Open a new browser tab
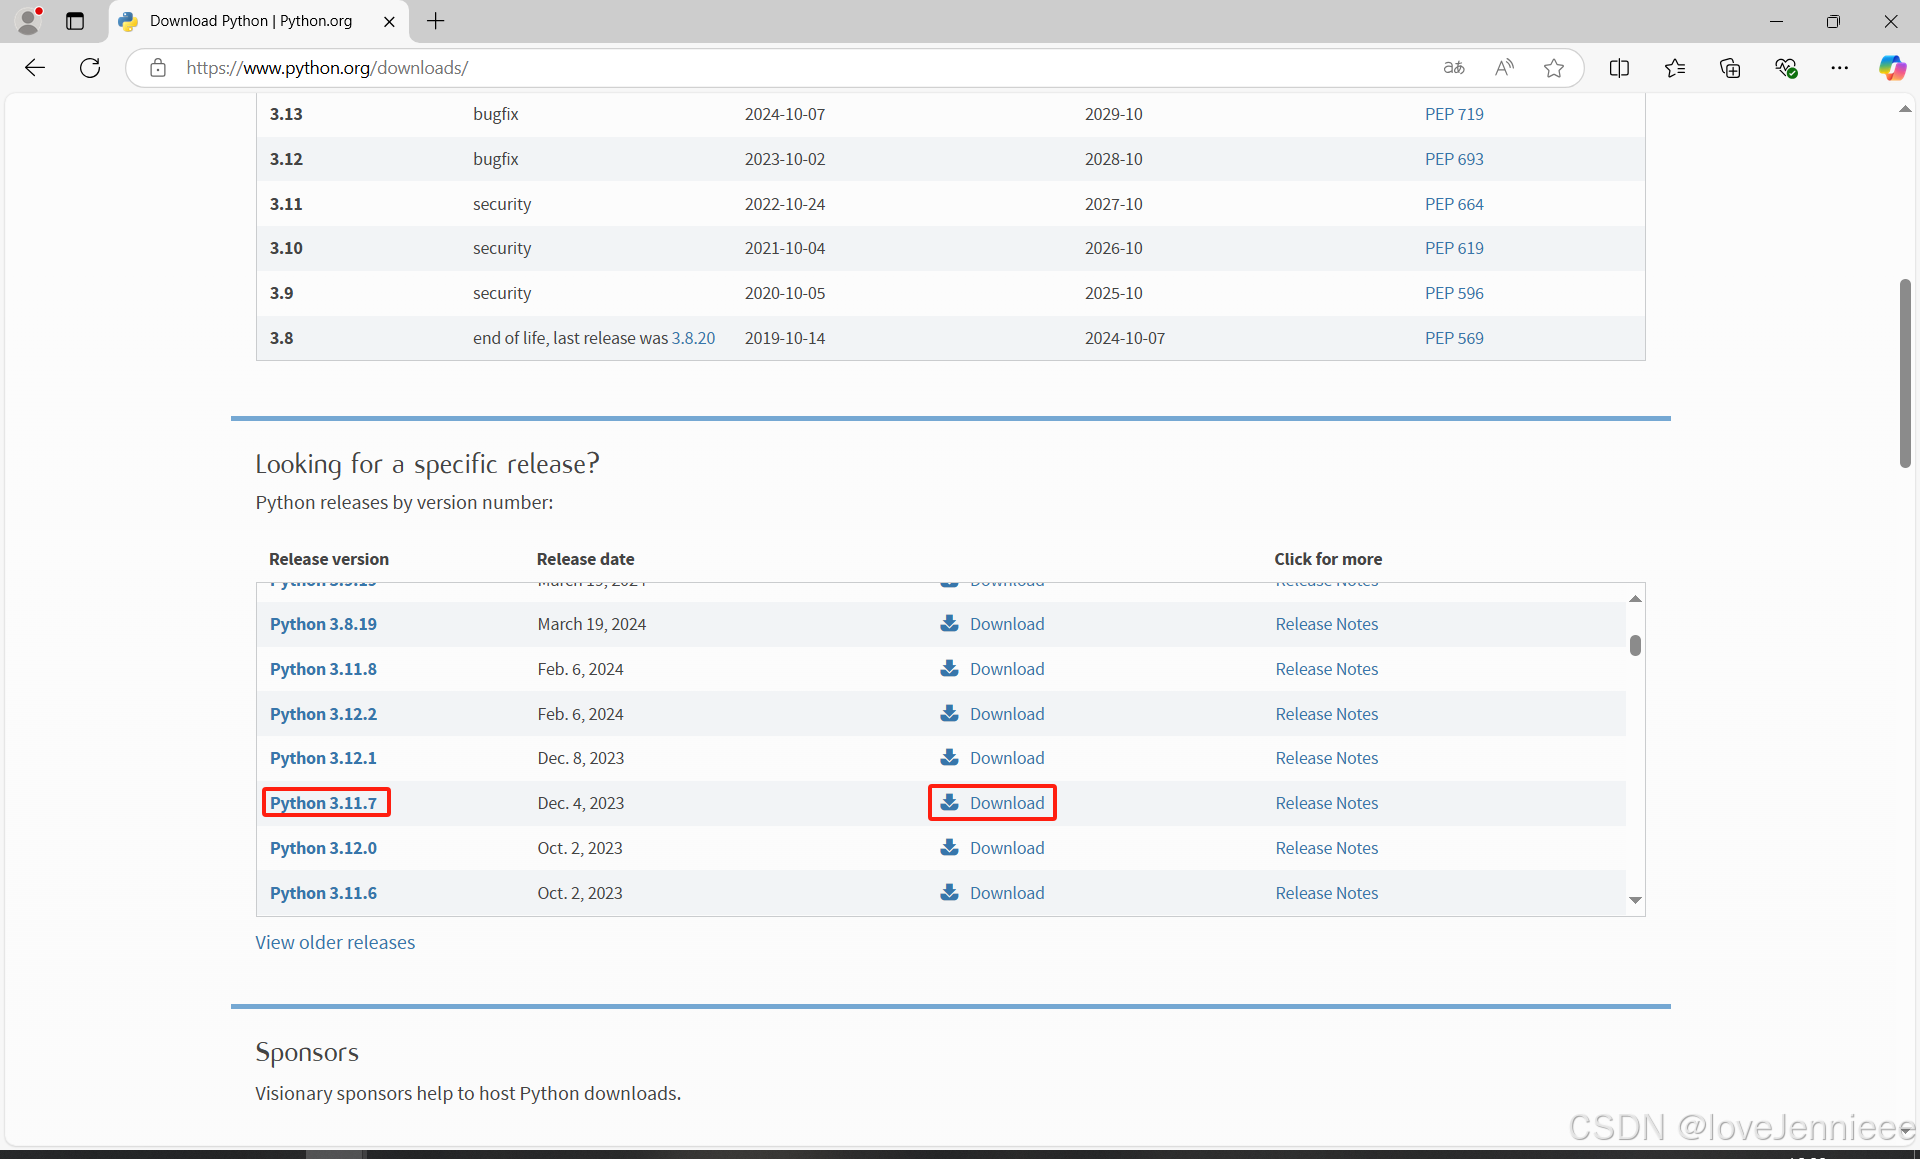1920x1159 pixels. pos(436,21)
